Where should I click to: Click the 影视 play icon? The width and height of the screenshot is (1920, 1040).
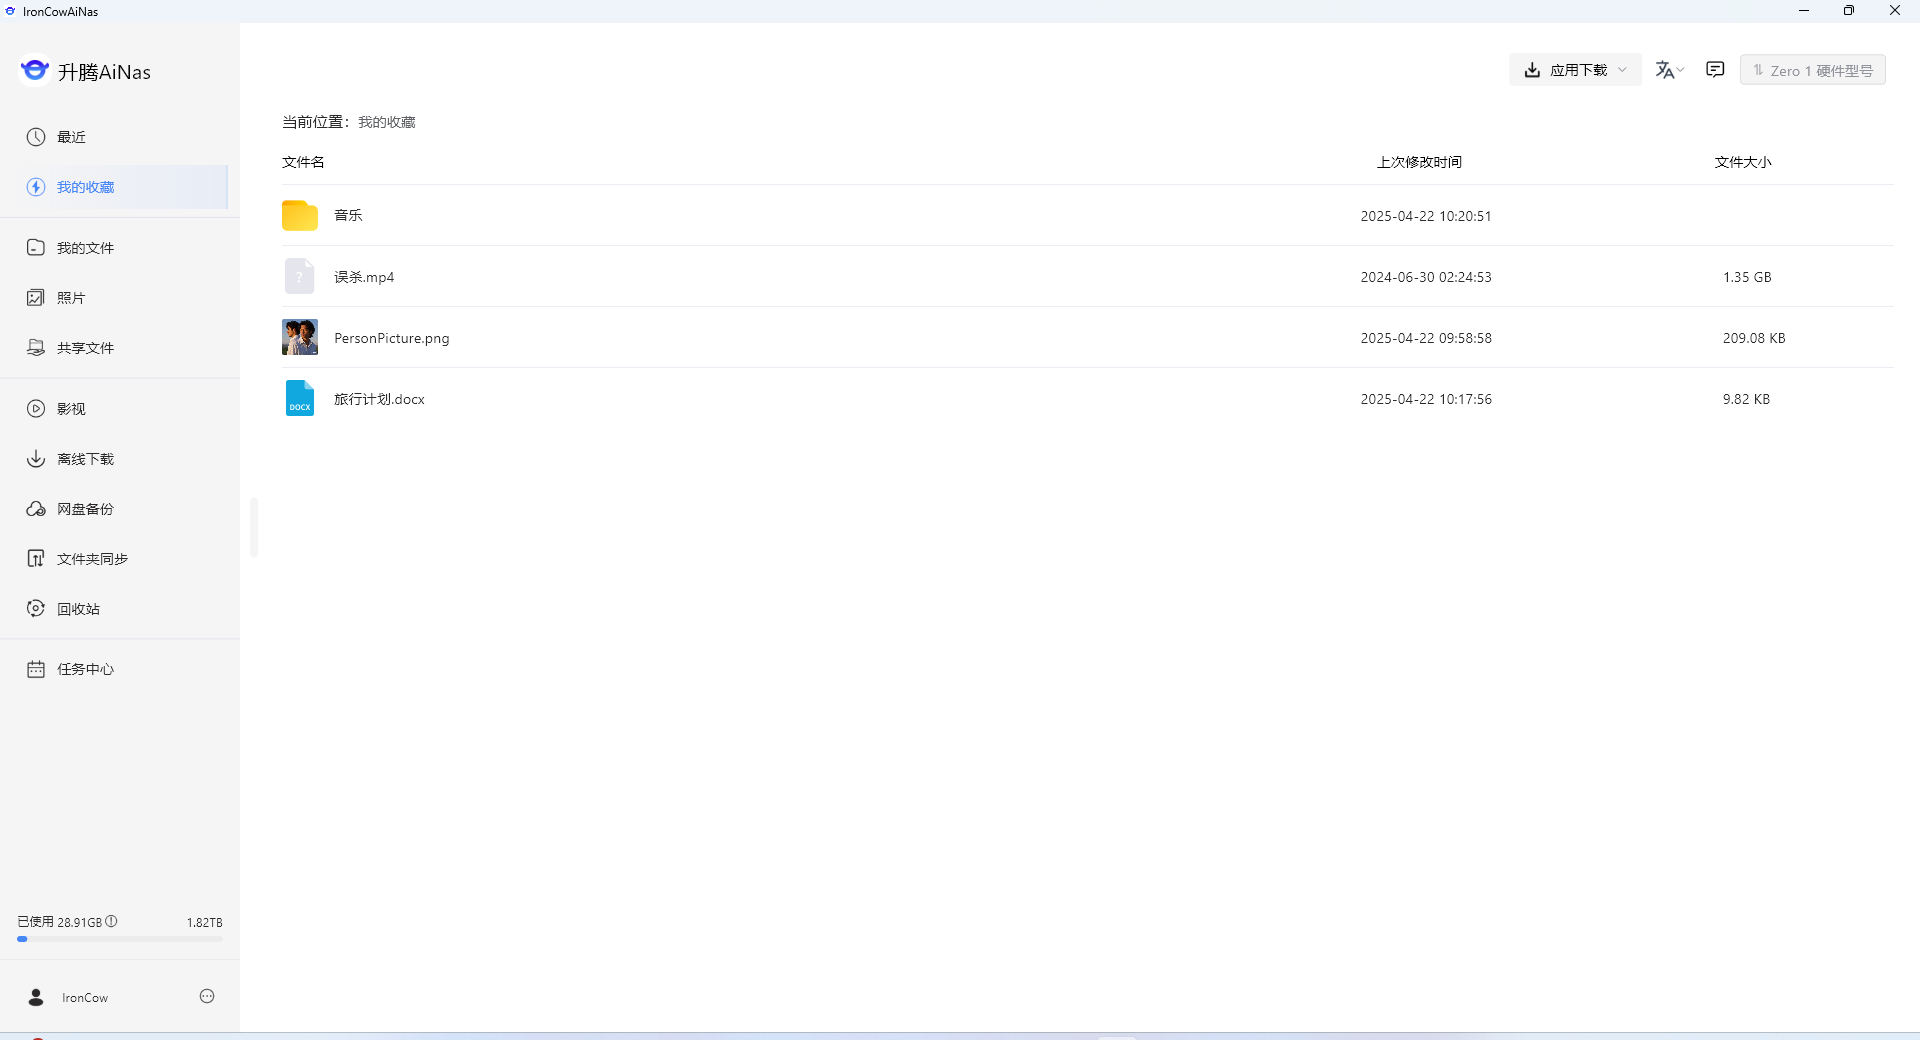pyautogui.click(x=36, y=409)
